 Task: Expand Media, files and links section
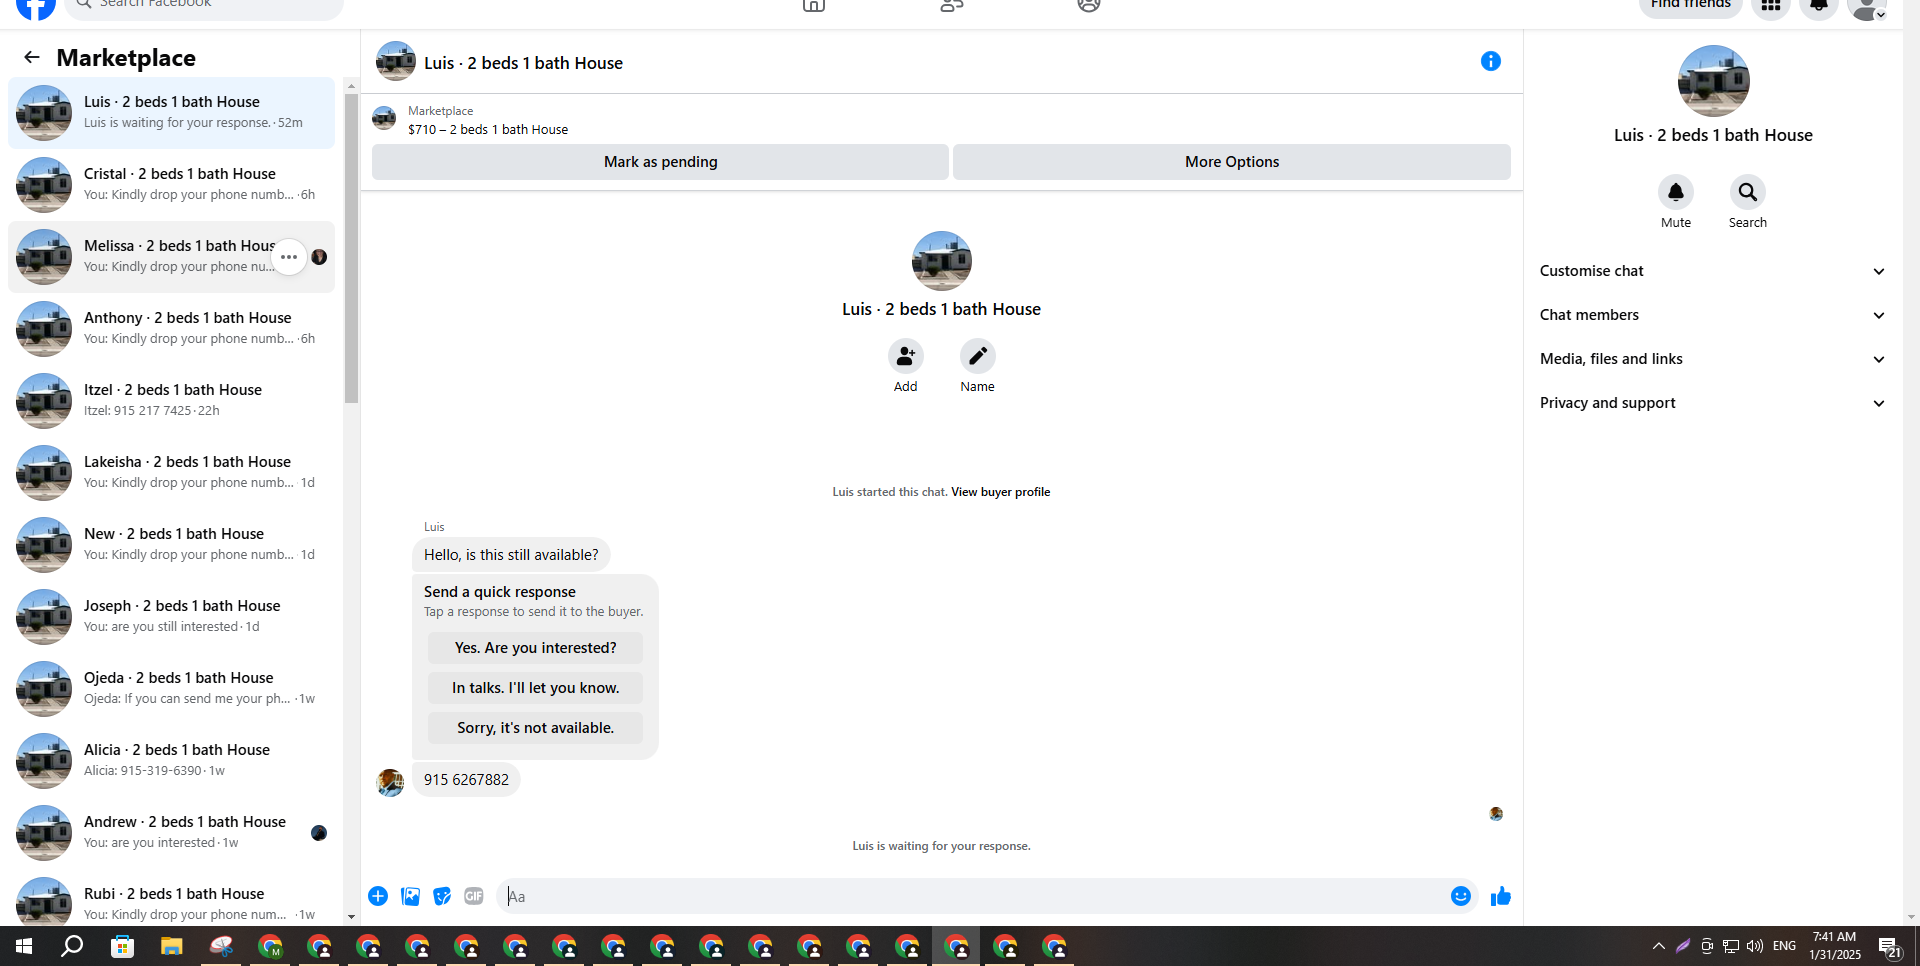(1712, 359)
